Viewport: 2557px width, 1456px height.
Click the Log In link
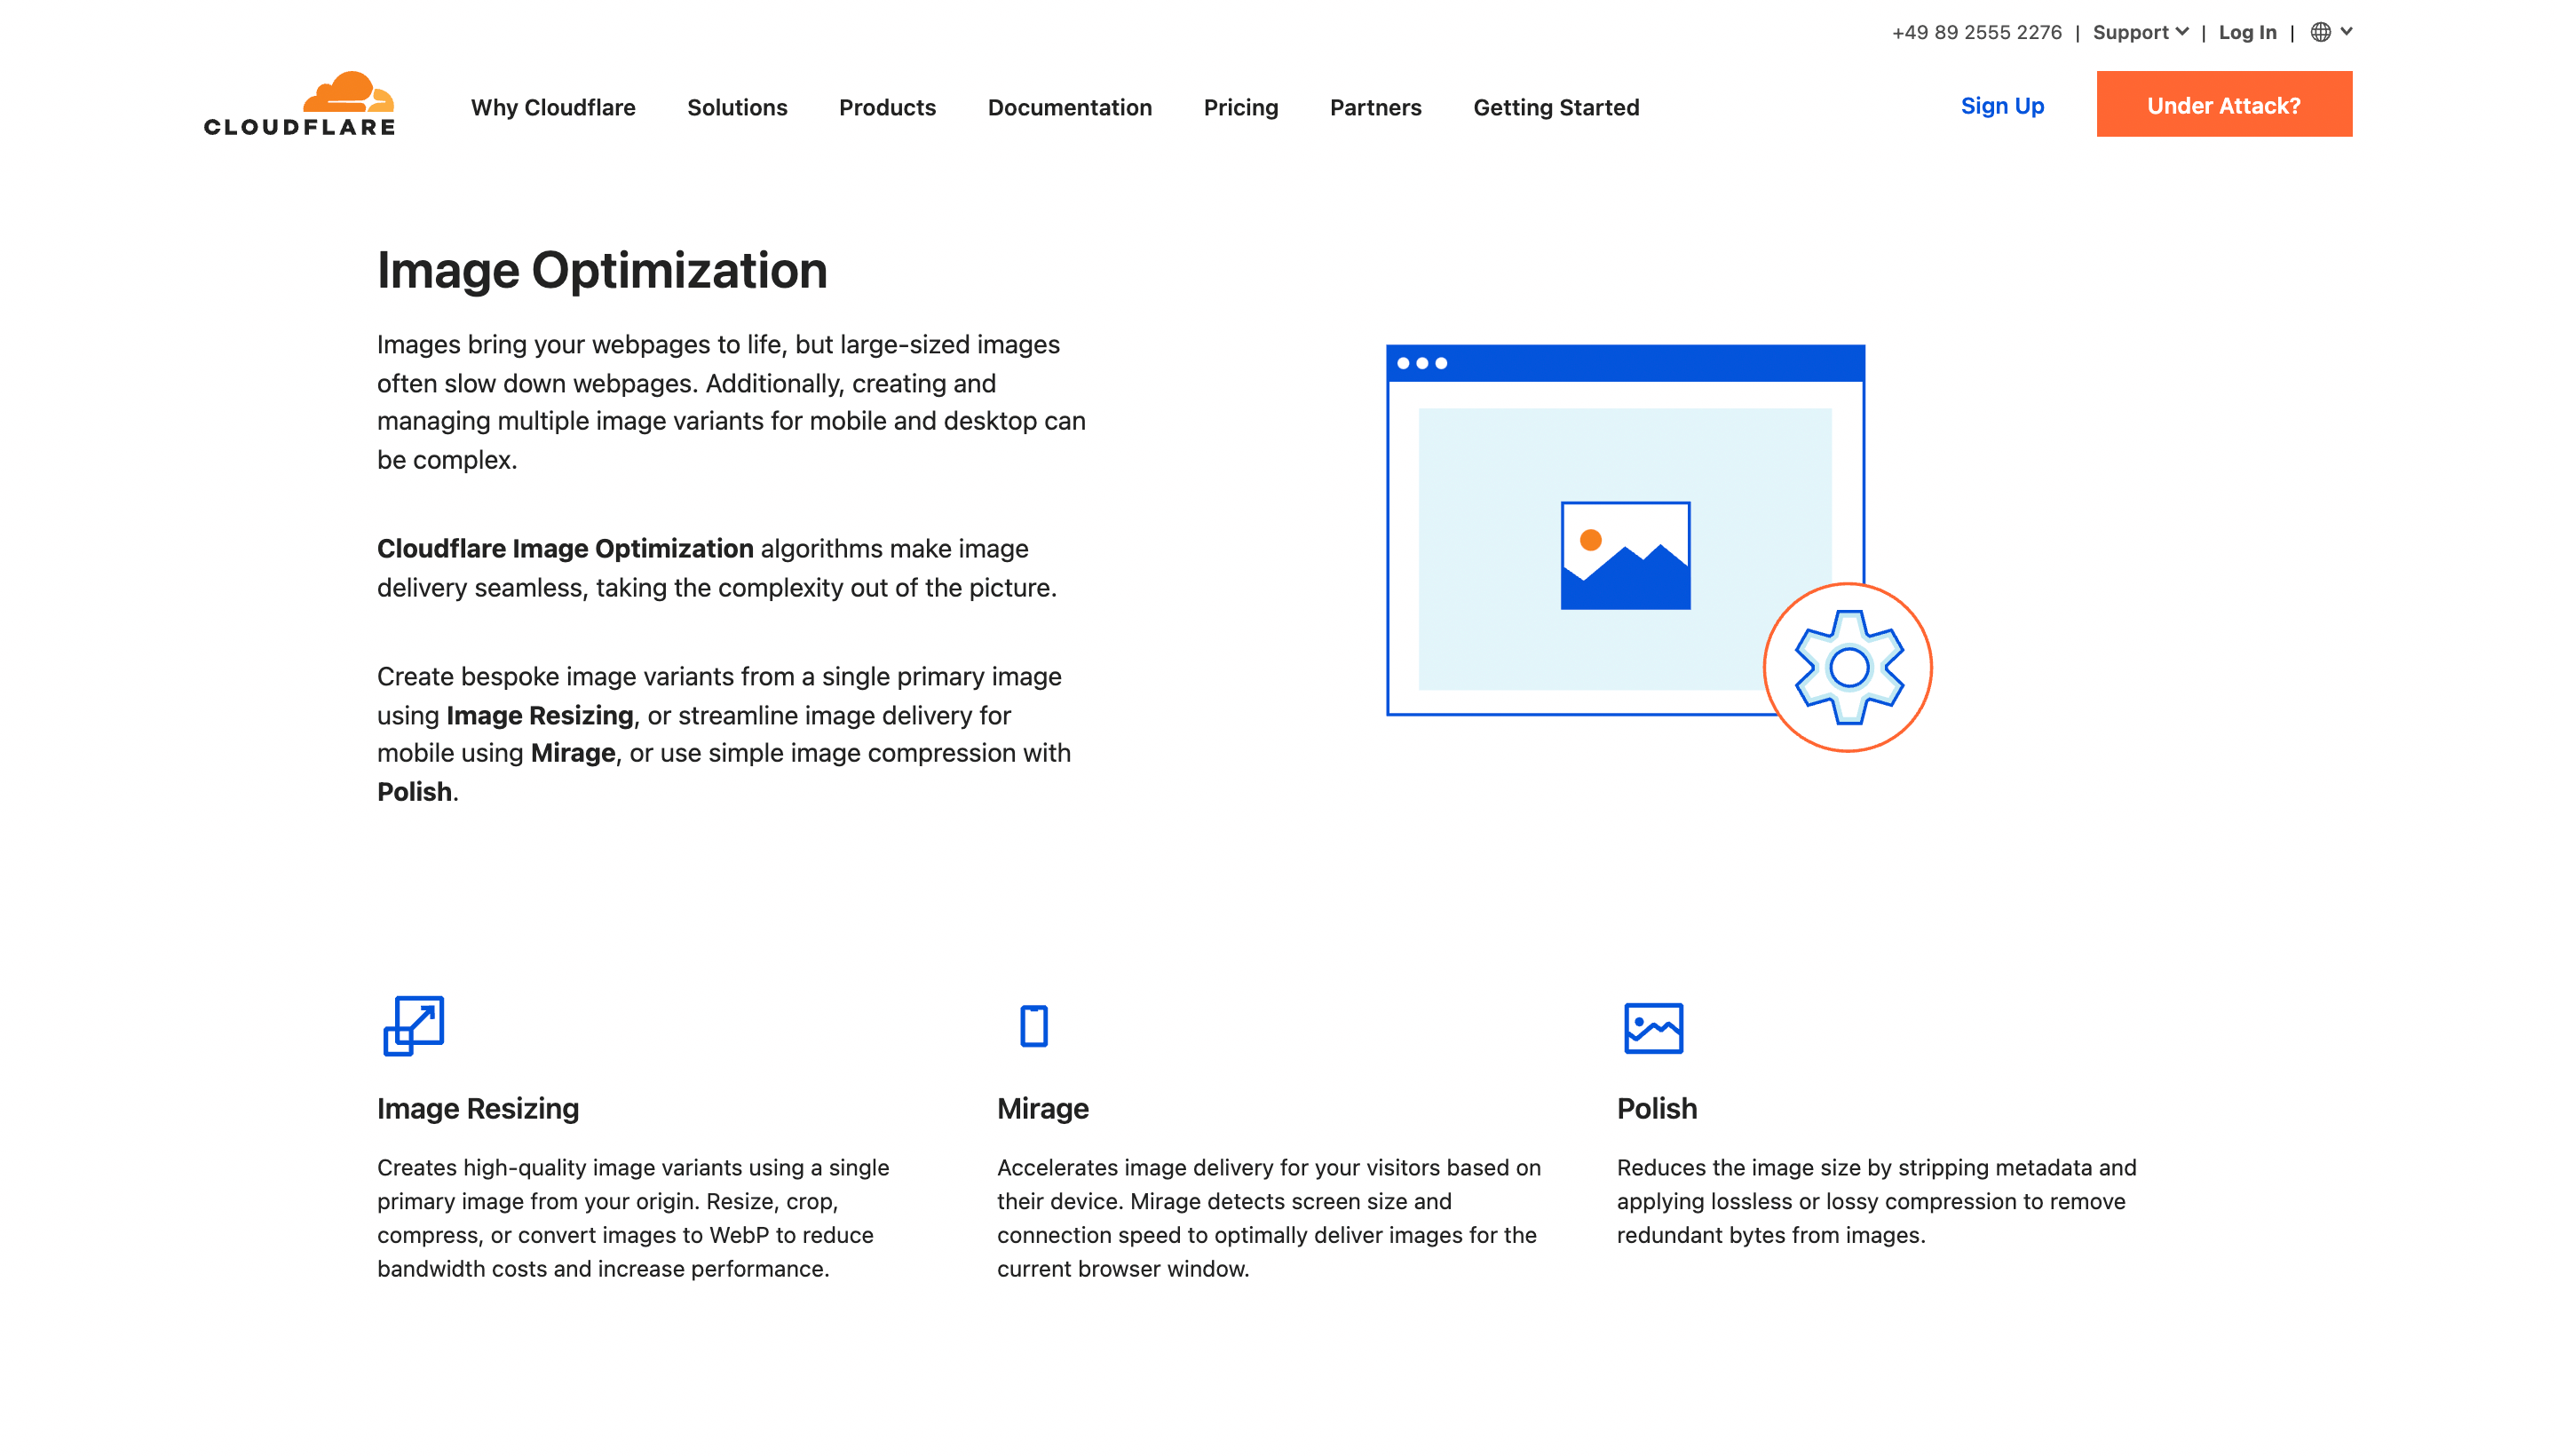pyautogui.click(x=2246, y=32)
